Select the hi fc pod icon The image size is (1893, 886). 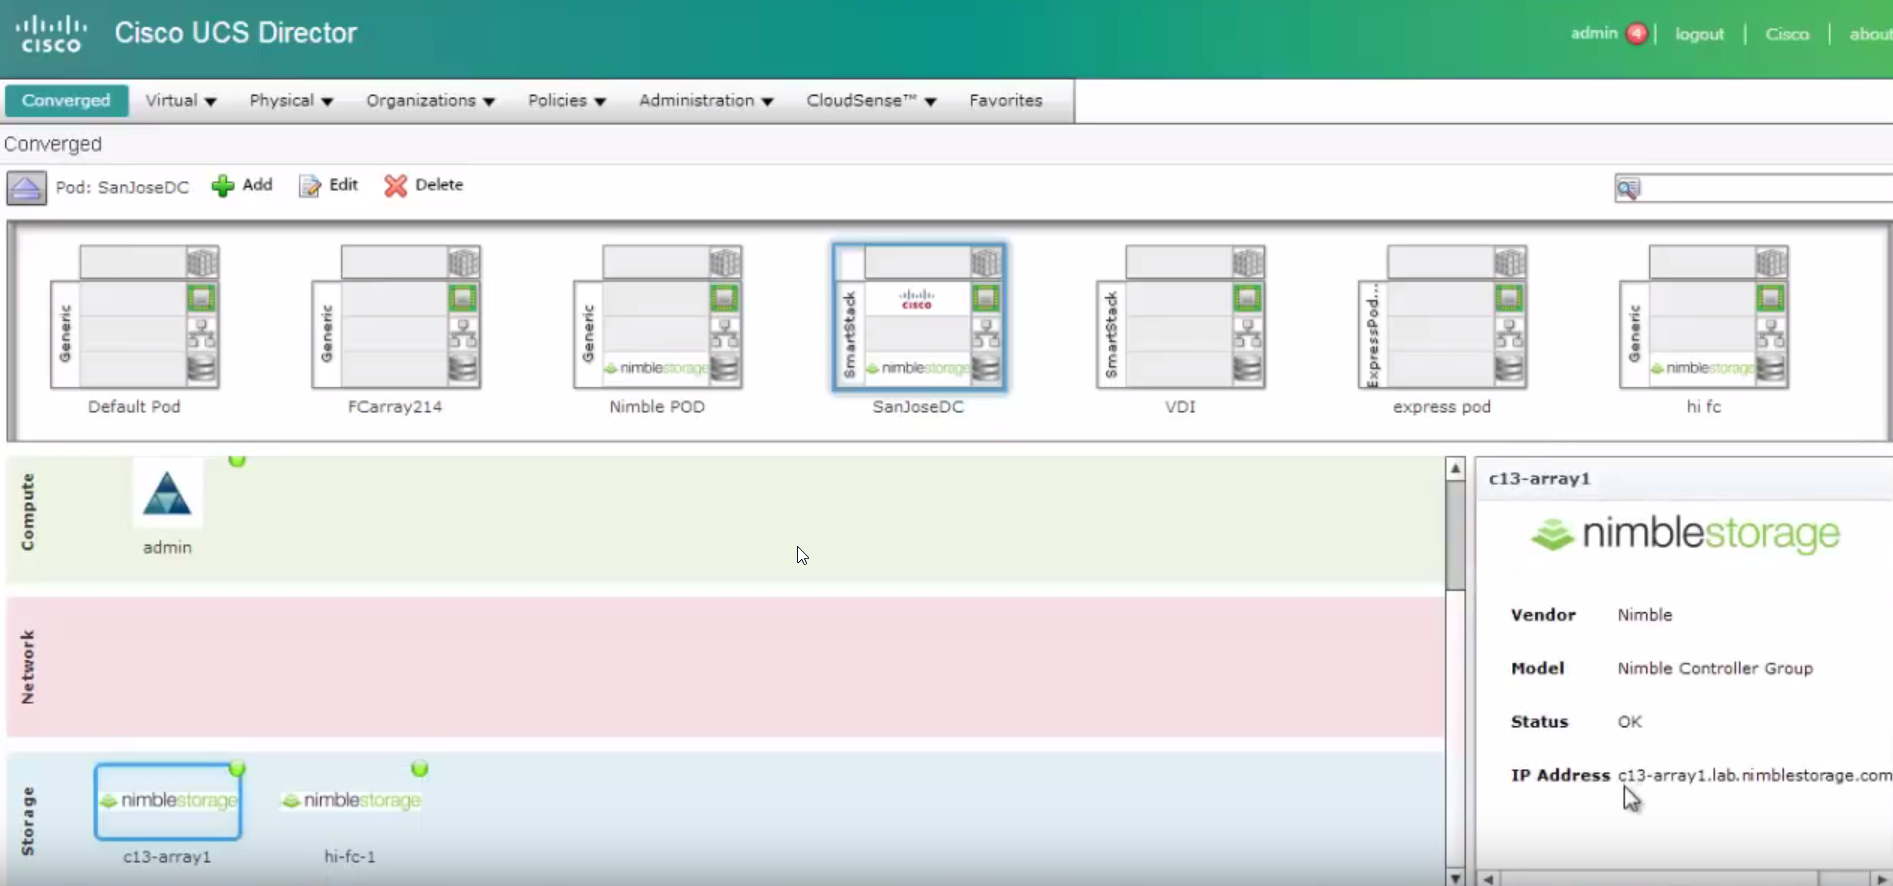(1704, 318)
